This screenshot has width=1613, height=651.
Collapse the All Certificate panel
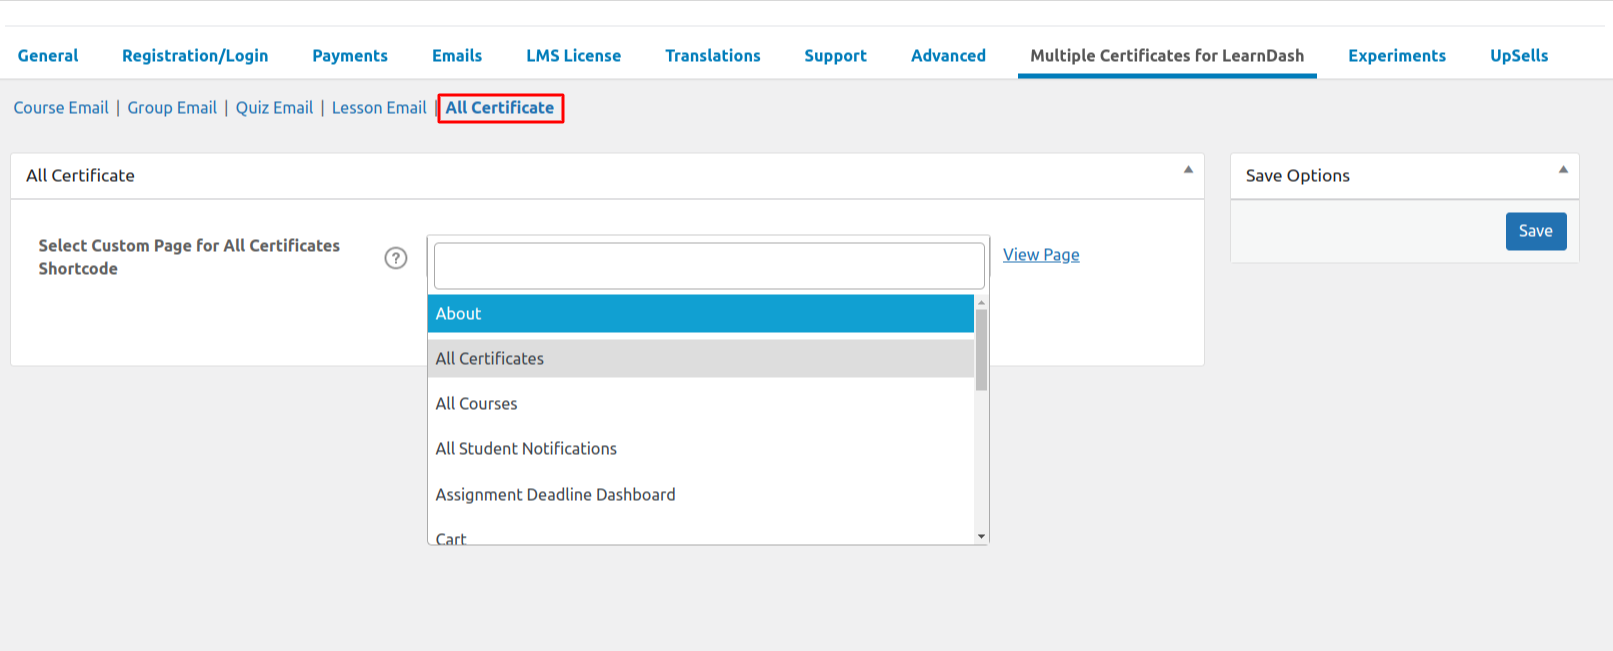pos(1188,170)
